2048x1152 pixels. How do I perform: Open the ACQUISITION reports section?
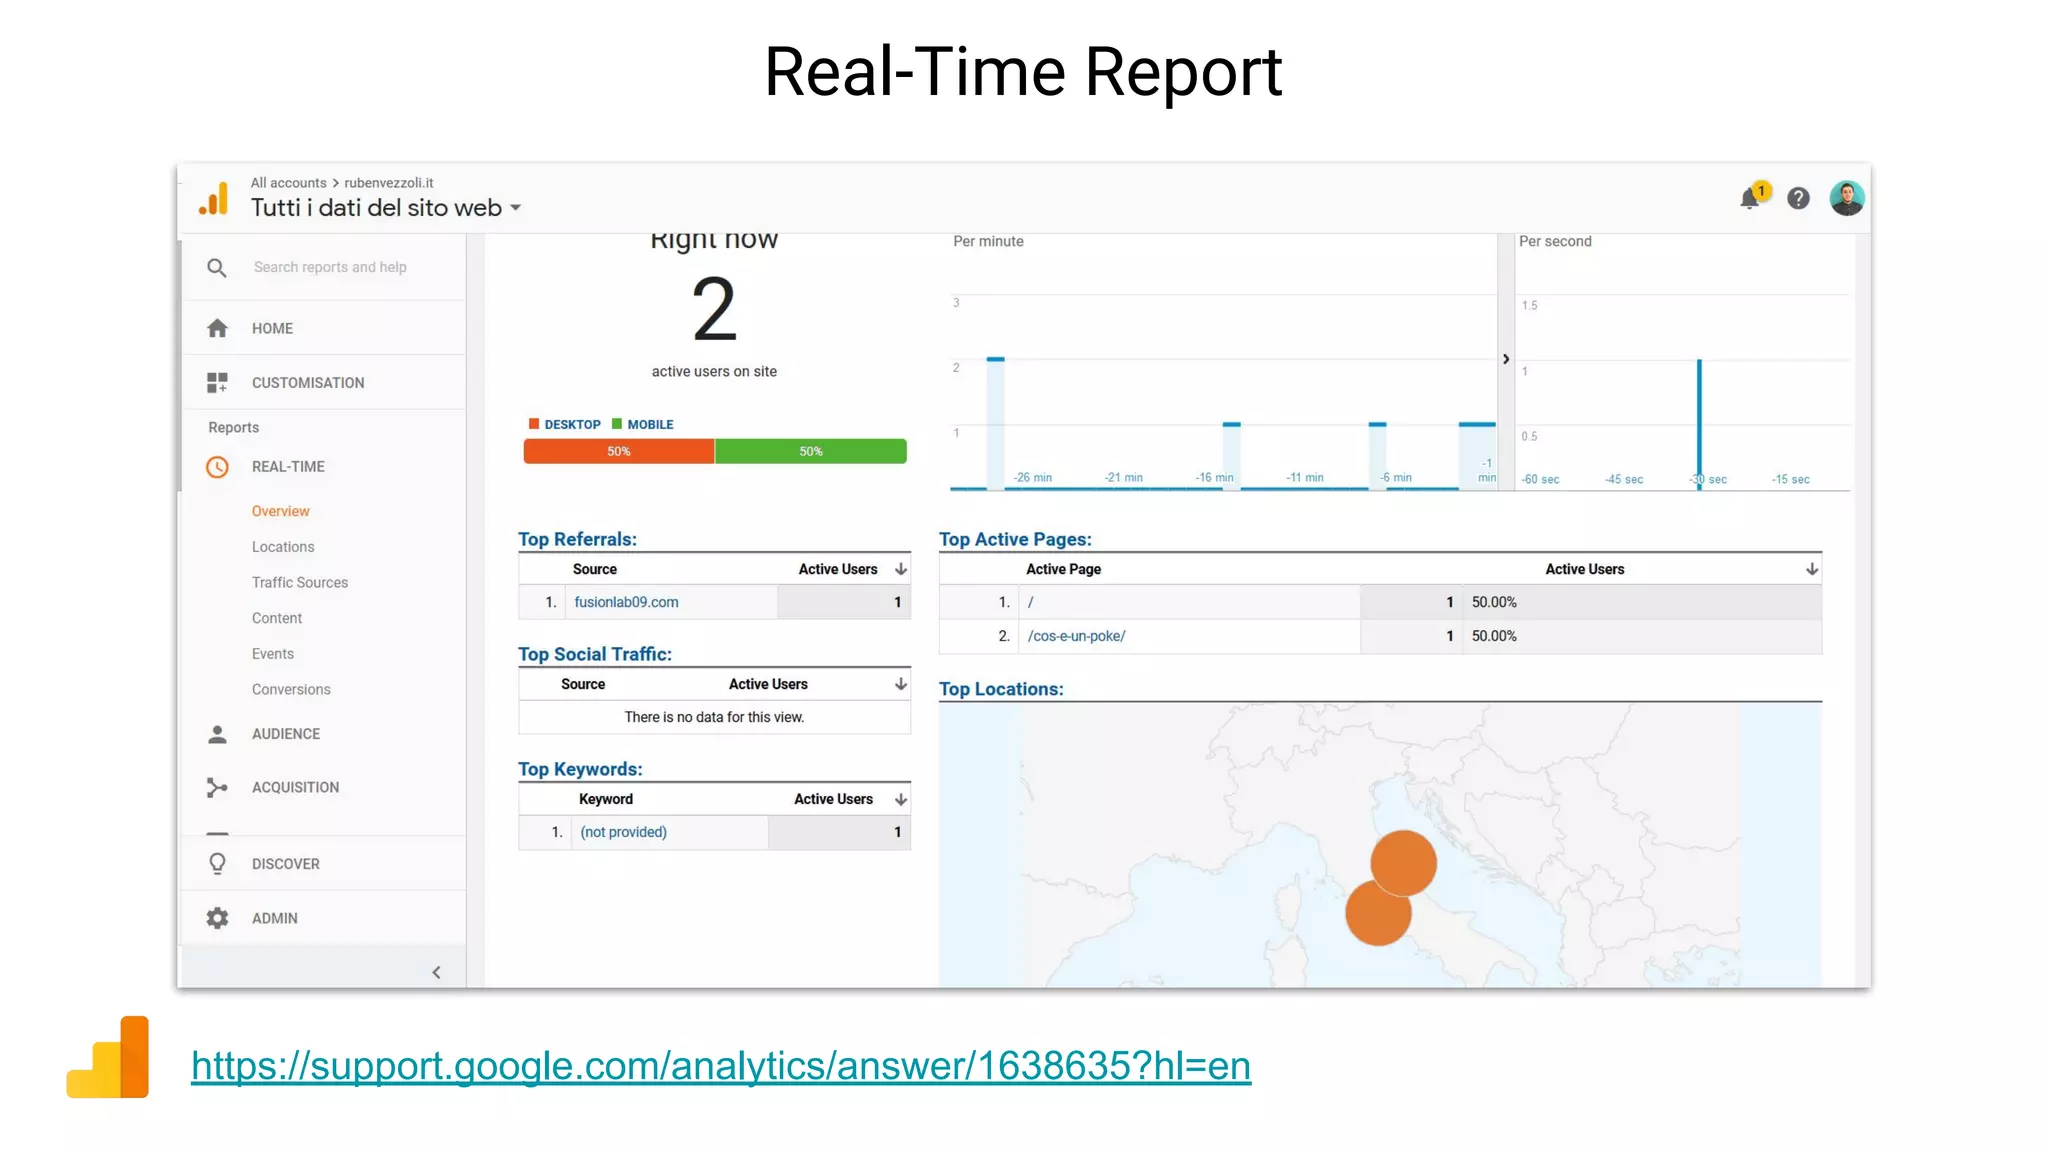coord(295,788)
